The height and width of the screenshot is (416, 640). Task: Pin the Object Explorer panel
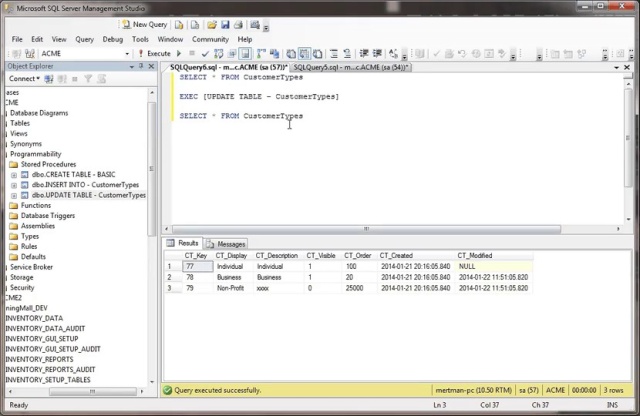[142, 65]
